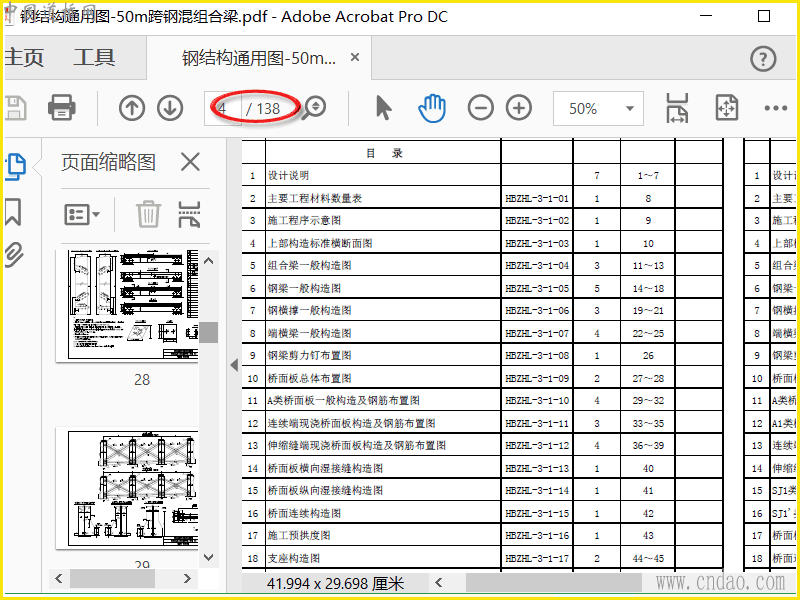
Task: Click the 钢梁一般构造图 entry
Action: tap(304, 288)
